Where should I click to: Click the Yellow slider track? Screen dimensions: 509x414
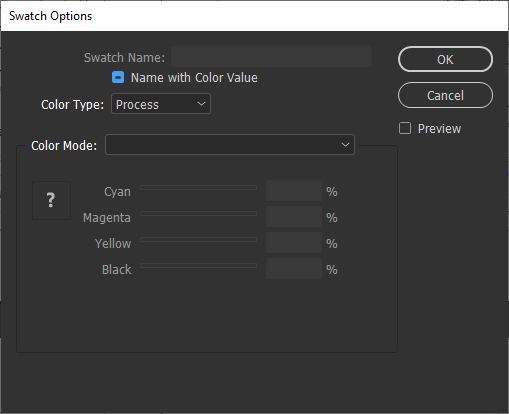point(199,240)
